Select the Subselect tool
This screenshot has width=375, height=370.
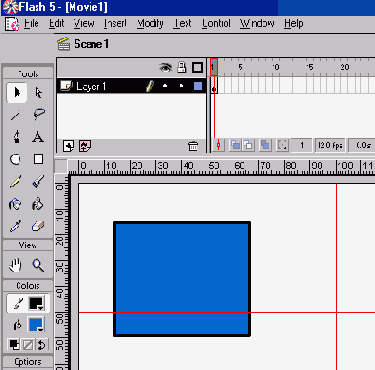(x=38, y=92)
